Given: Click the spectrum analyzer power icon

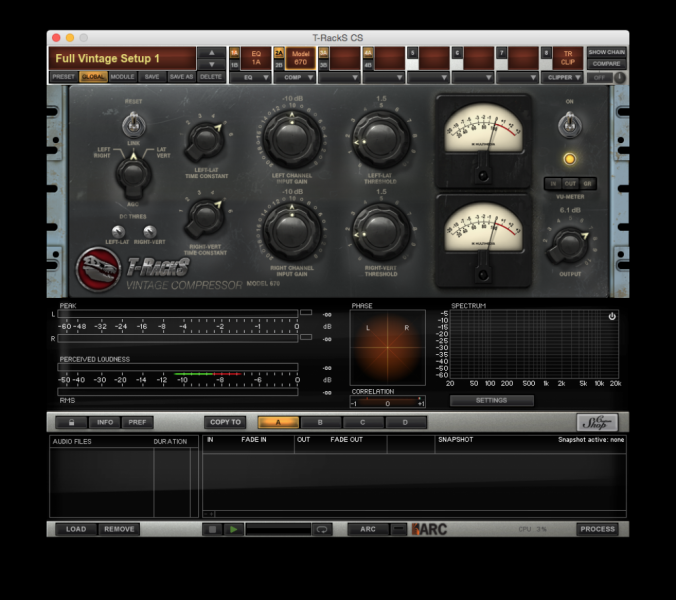Looking at the screenshot, I should pyautogui.click(x=612, y=316).
